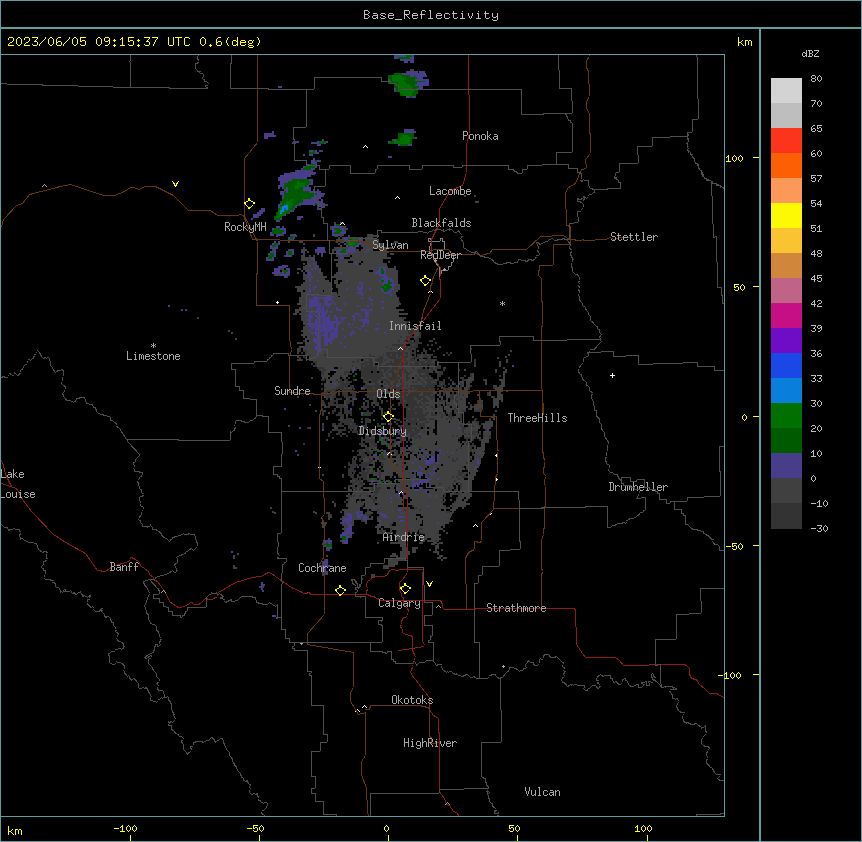Click the Limestone label
The height and width of the screenshot is (842, 862).
(x=153, y=356)
